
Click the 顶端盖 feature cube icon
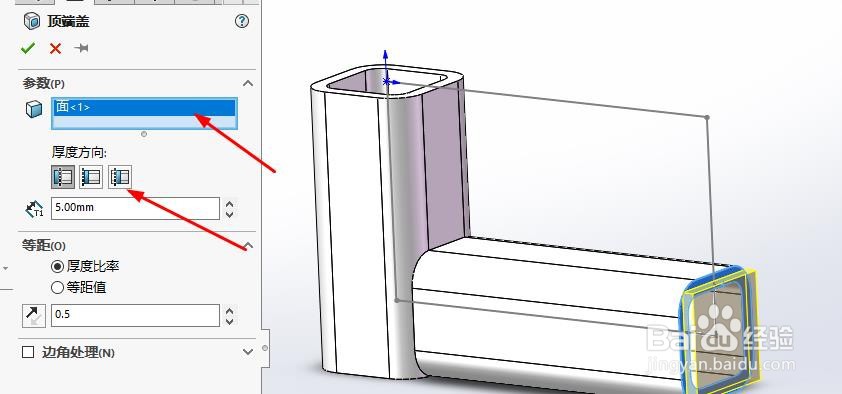pos(32,21)
